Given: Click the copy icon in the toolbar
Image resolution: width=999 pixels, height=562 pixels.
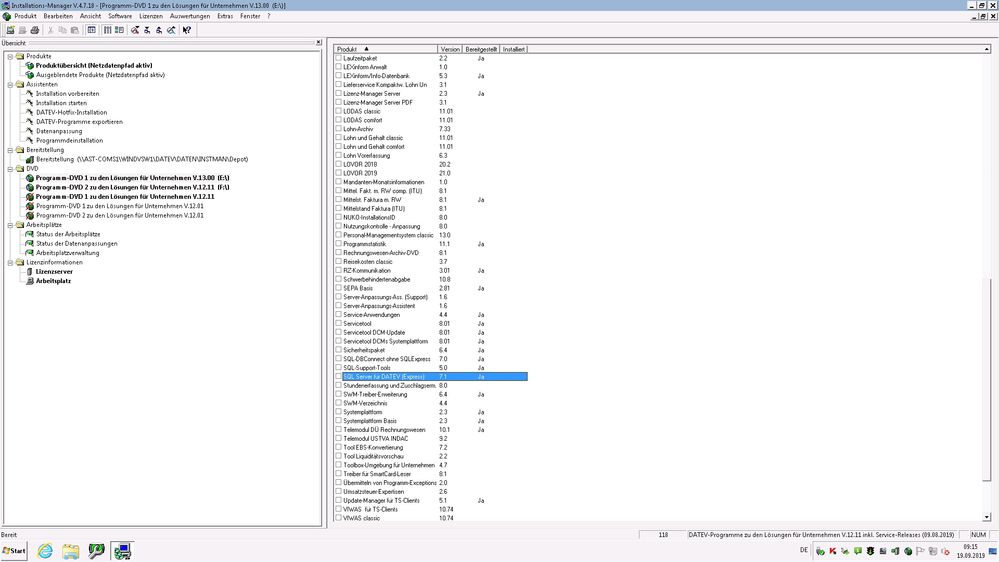Looking at the screenshot, I should [62, 30].
